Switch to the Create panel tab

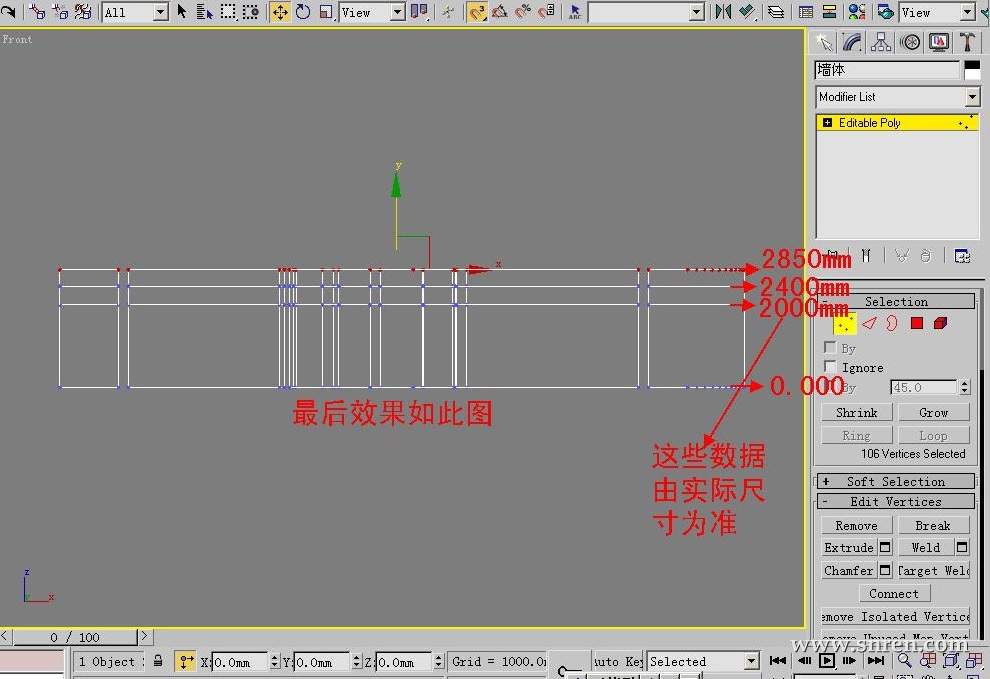pyautogui.click(x=823, y=42)
